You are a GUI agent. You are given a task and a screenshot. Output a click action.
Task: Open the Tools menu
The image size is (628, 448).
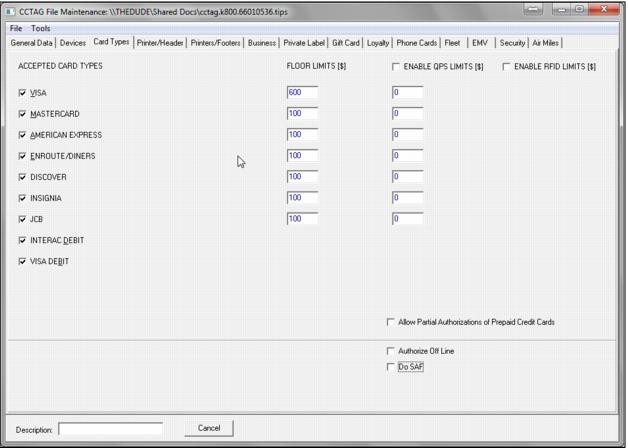coord(40,28)
